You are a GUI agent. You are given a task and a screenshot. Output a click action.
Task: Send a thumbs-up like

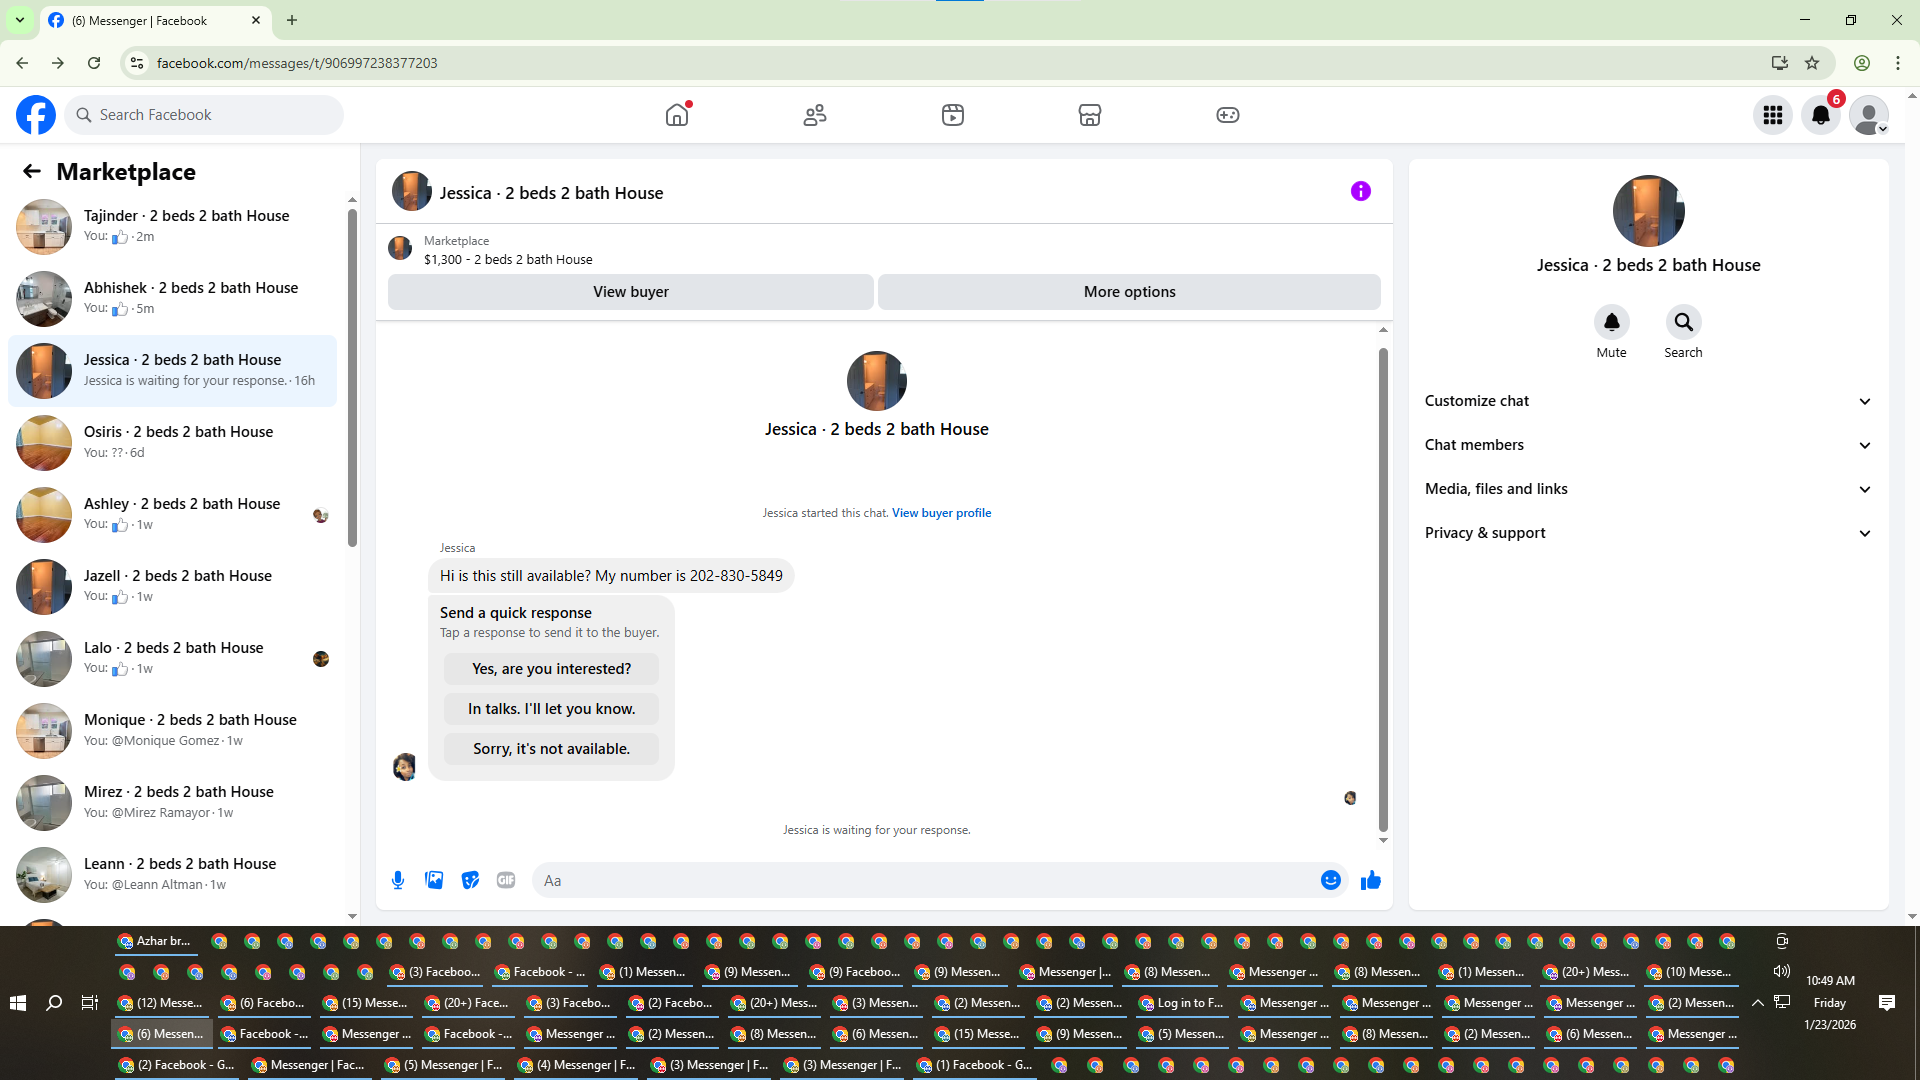point(1370,880)
